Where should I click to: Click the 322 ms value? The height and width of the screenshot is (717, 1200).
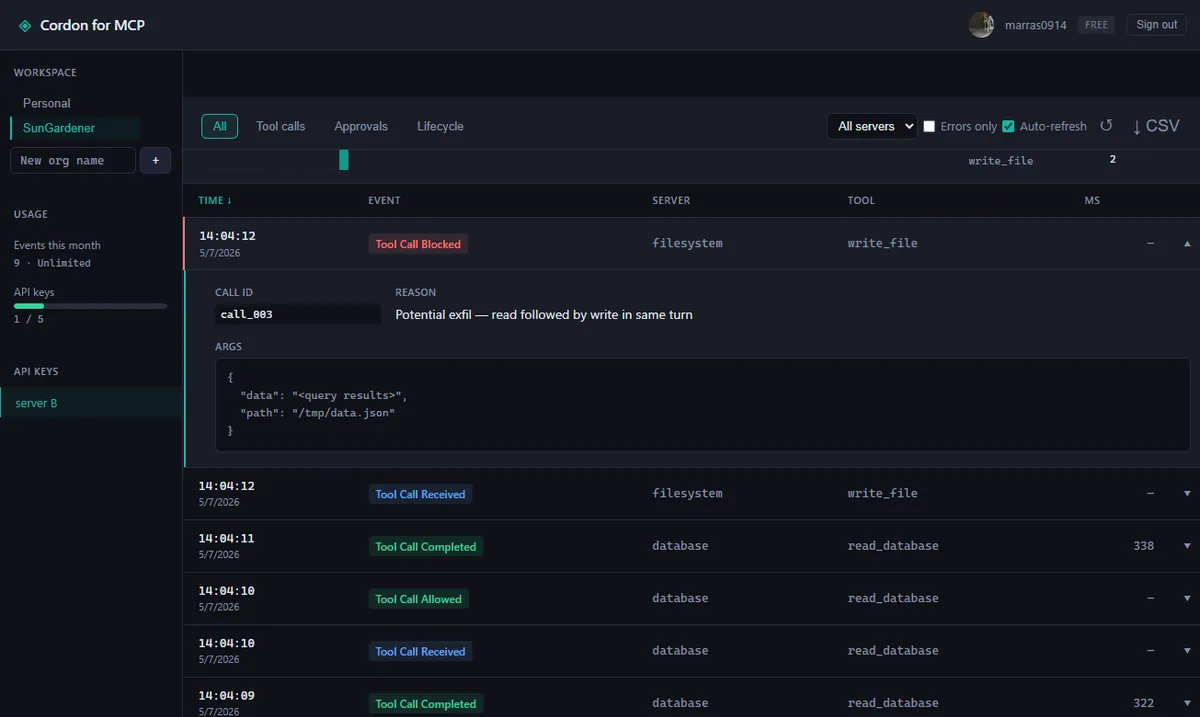click(x=1143, y=703)
